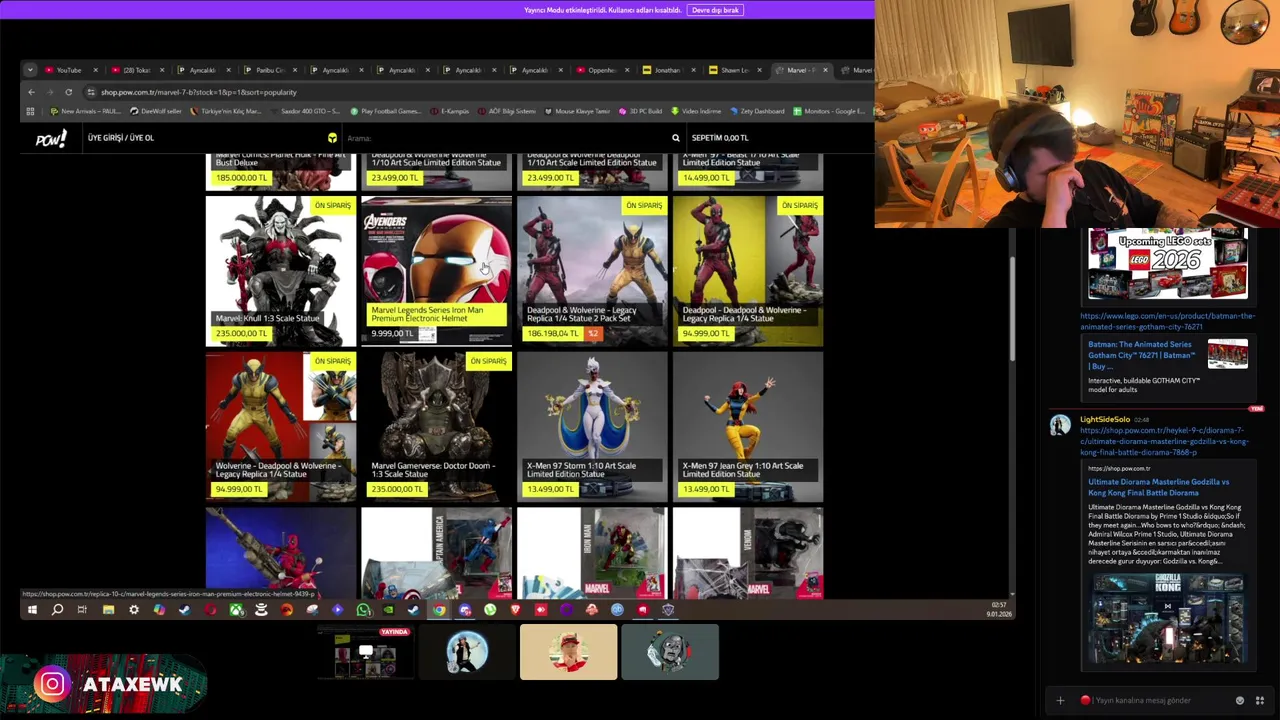The width and height of the screenshot is (1280, 720).
Task: Open Discord from the taskbar
Action: coord(465,610)
